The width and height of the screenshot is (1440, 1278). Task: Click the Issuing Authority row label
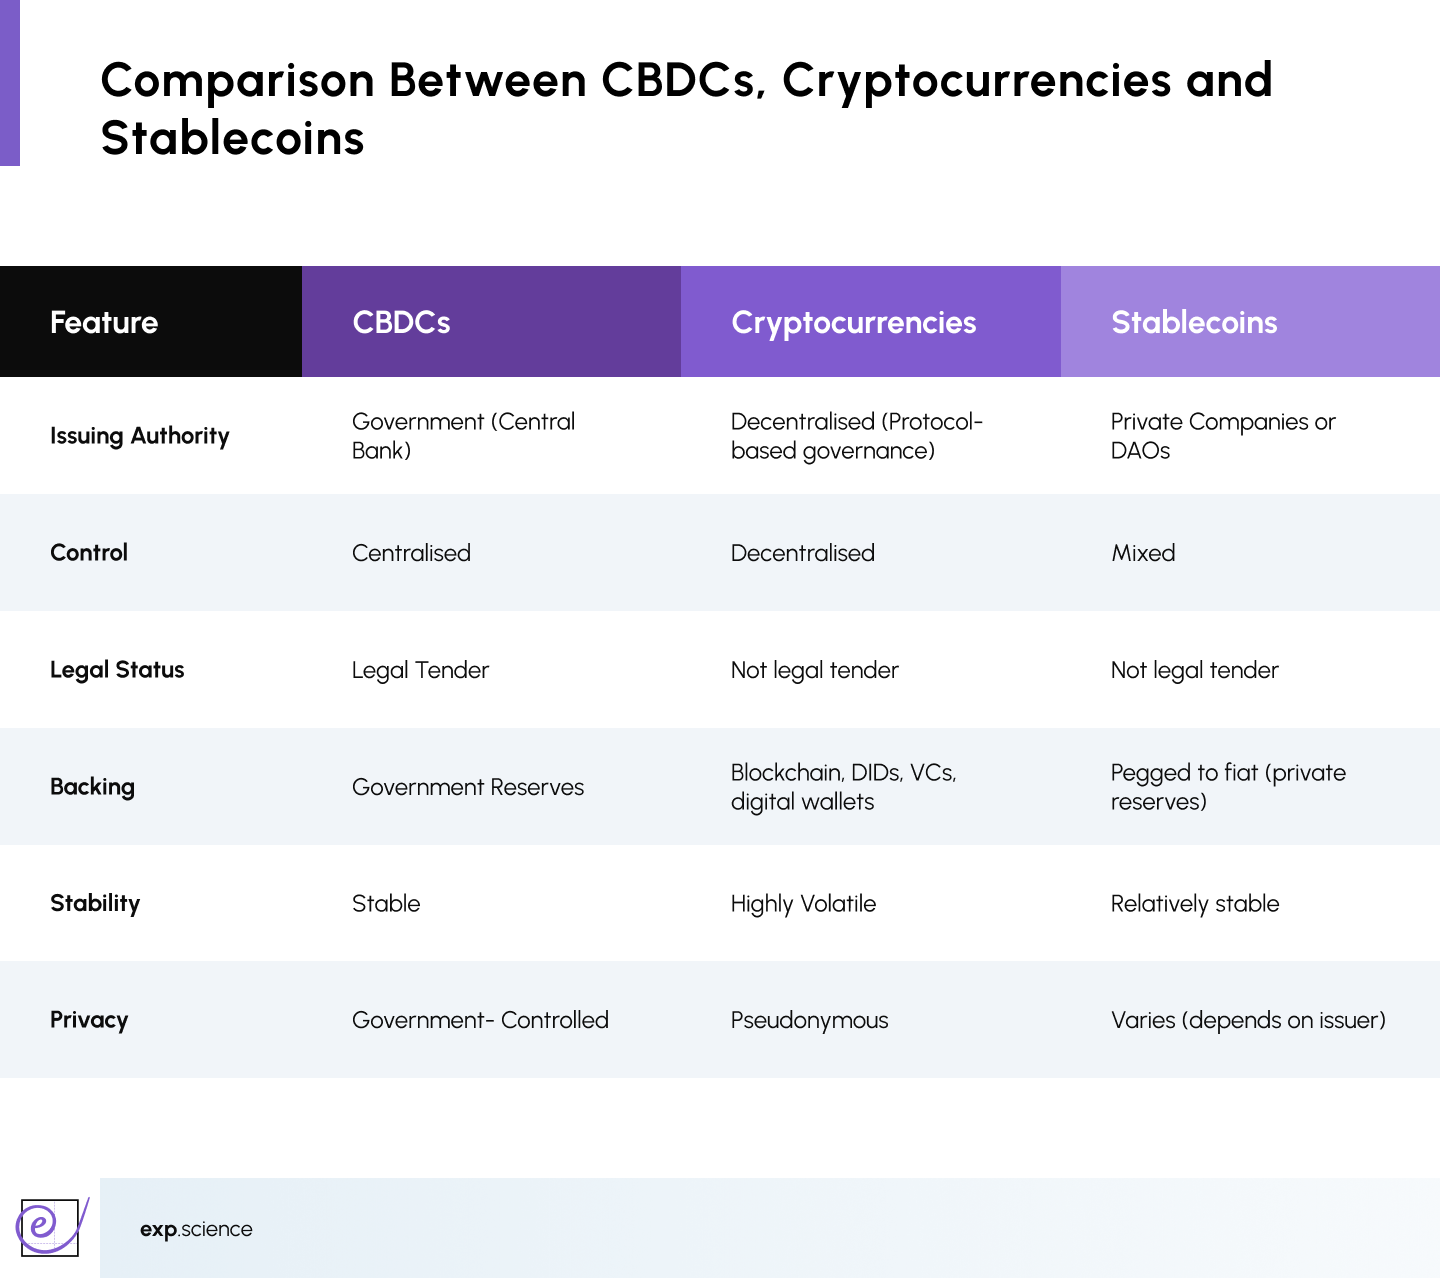pos(140,436)
